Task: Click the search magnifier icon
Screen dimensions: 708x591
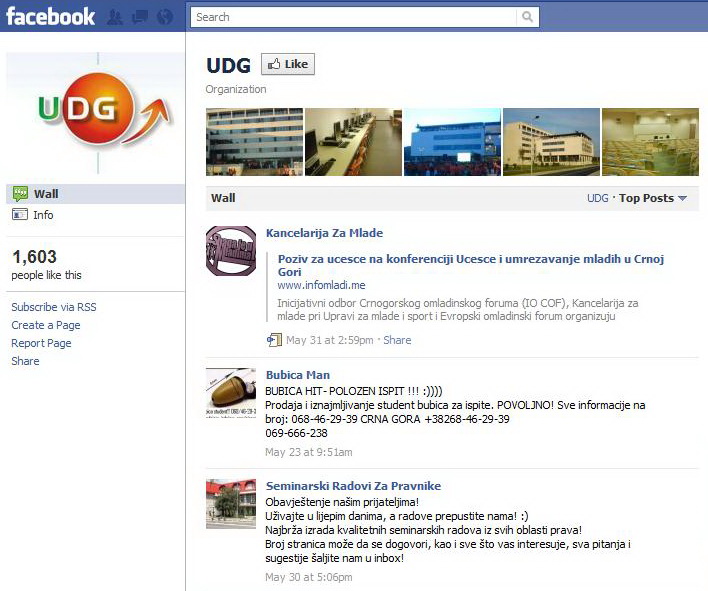Action: [x=527, y=17]
